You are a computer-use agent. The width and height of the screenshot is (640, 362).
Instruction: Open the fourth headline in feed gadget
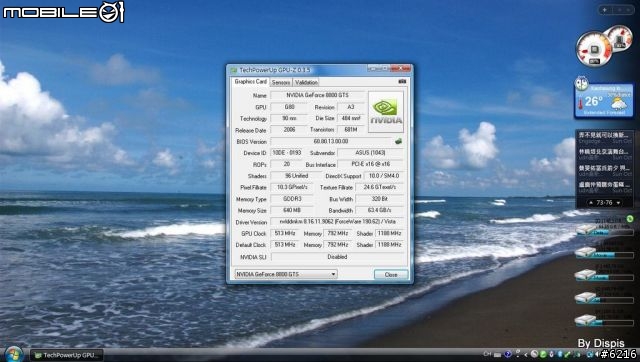[x=604, y=187]
